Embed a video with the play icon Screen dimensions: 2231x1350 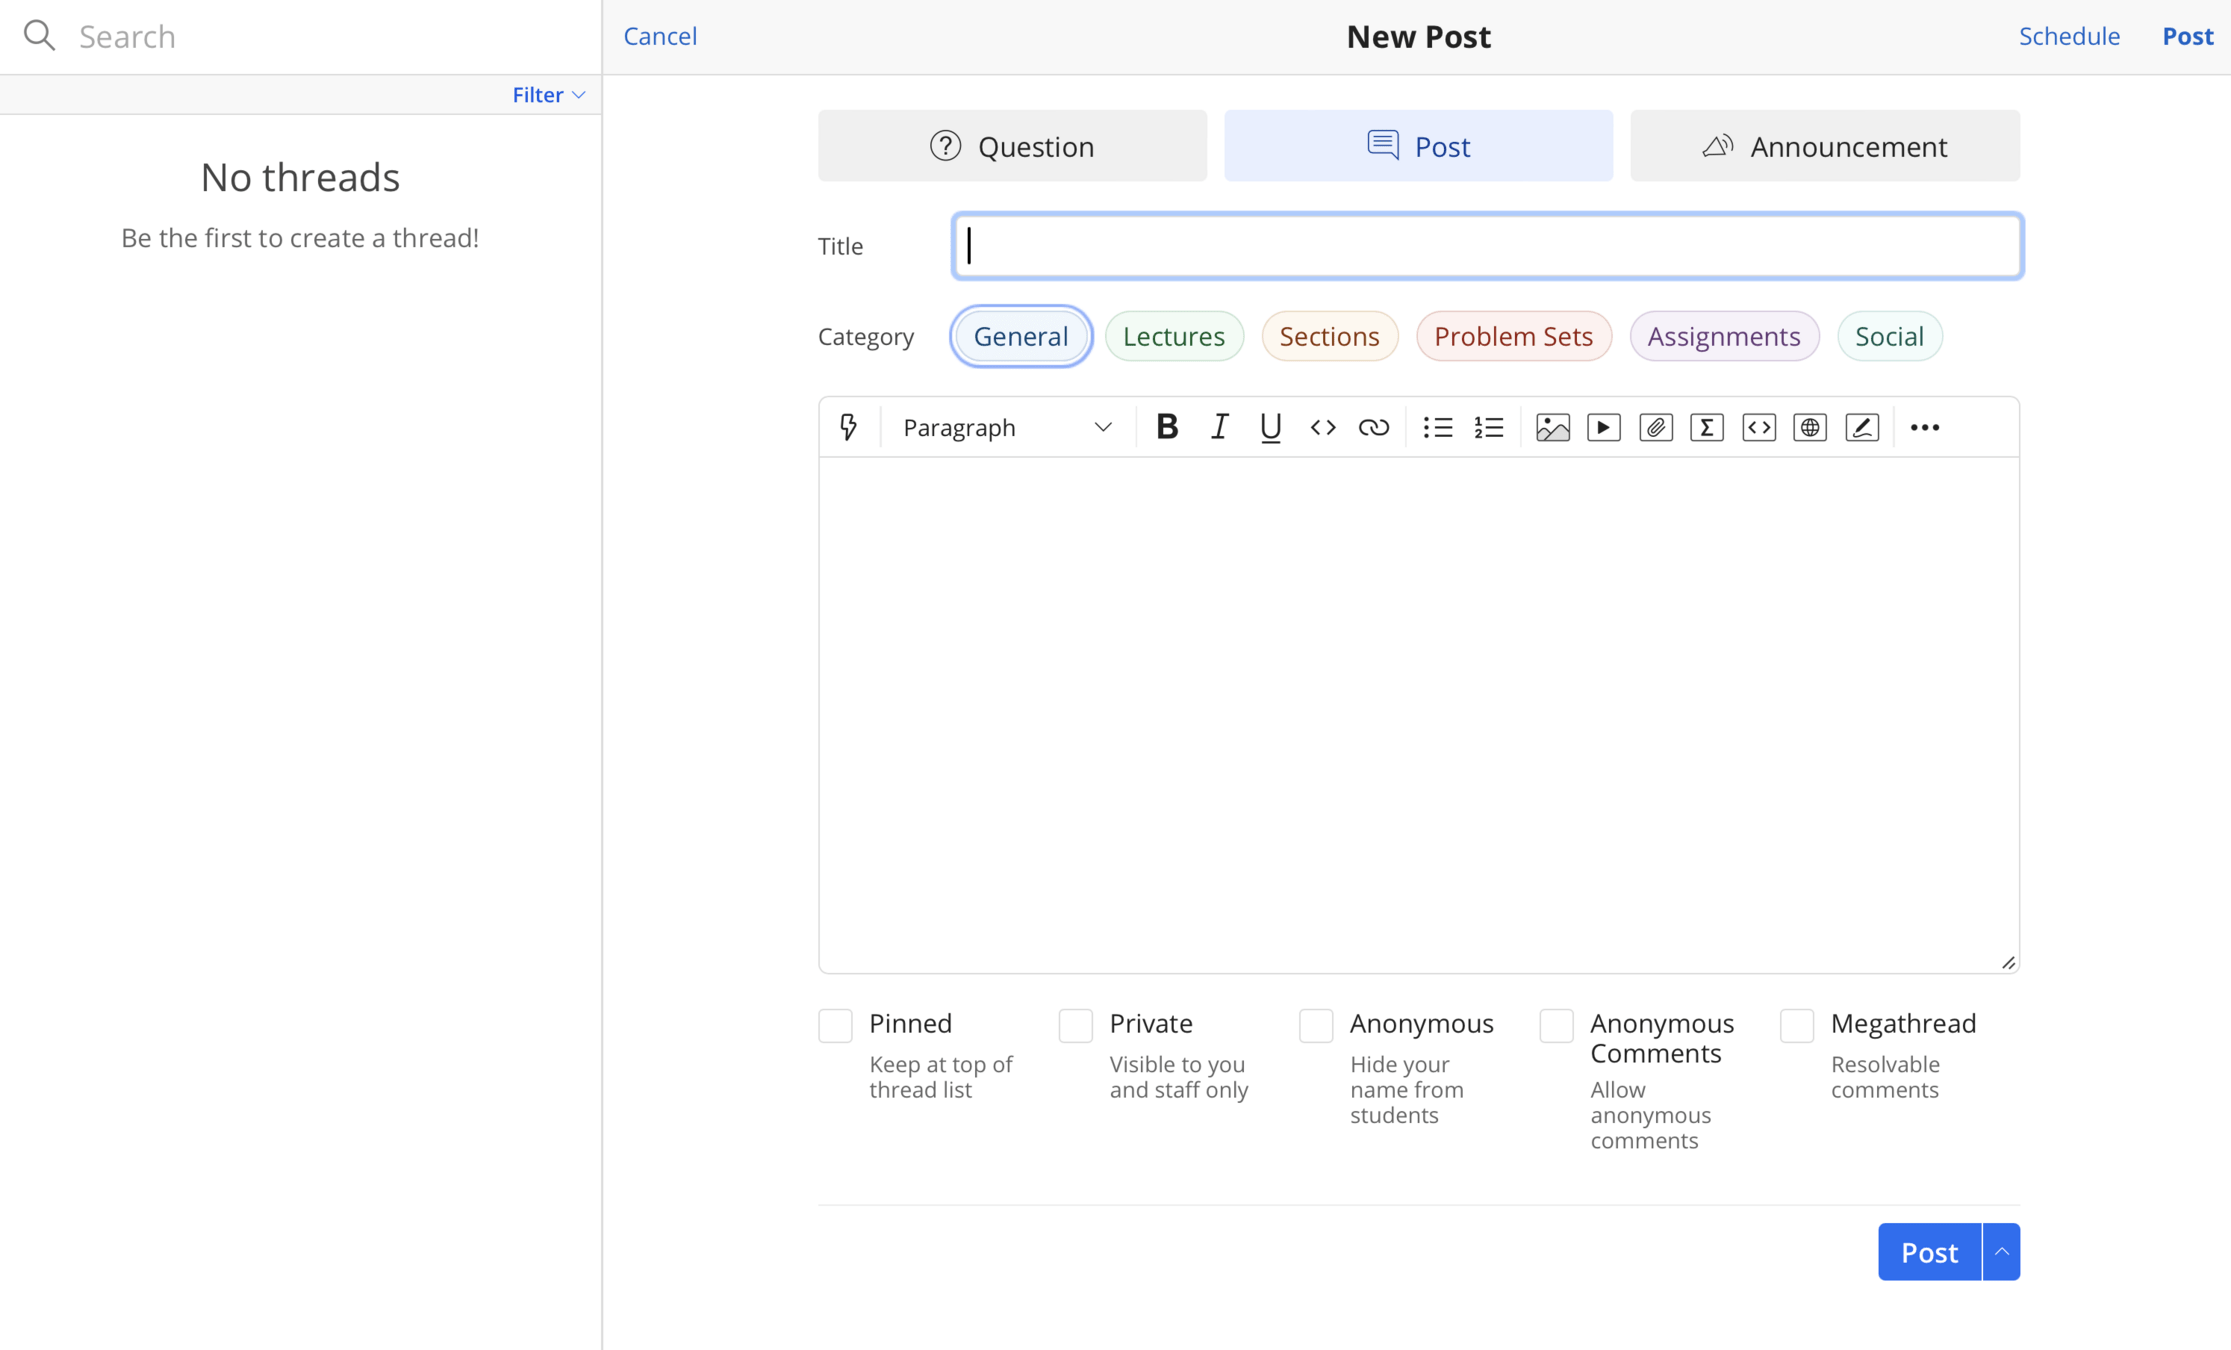click(1603, 427)
